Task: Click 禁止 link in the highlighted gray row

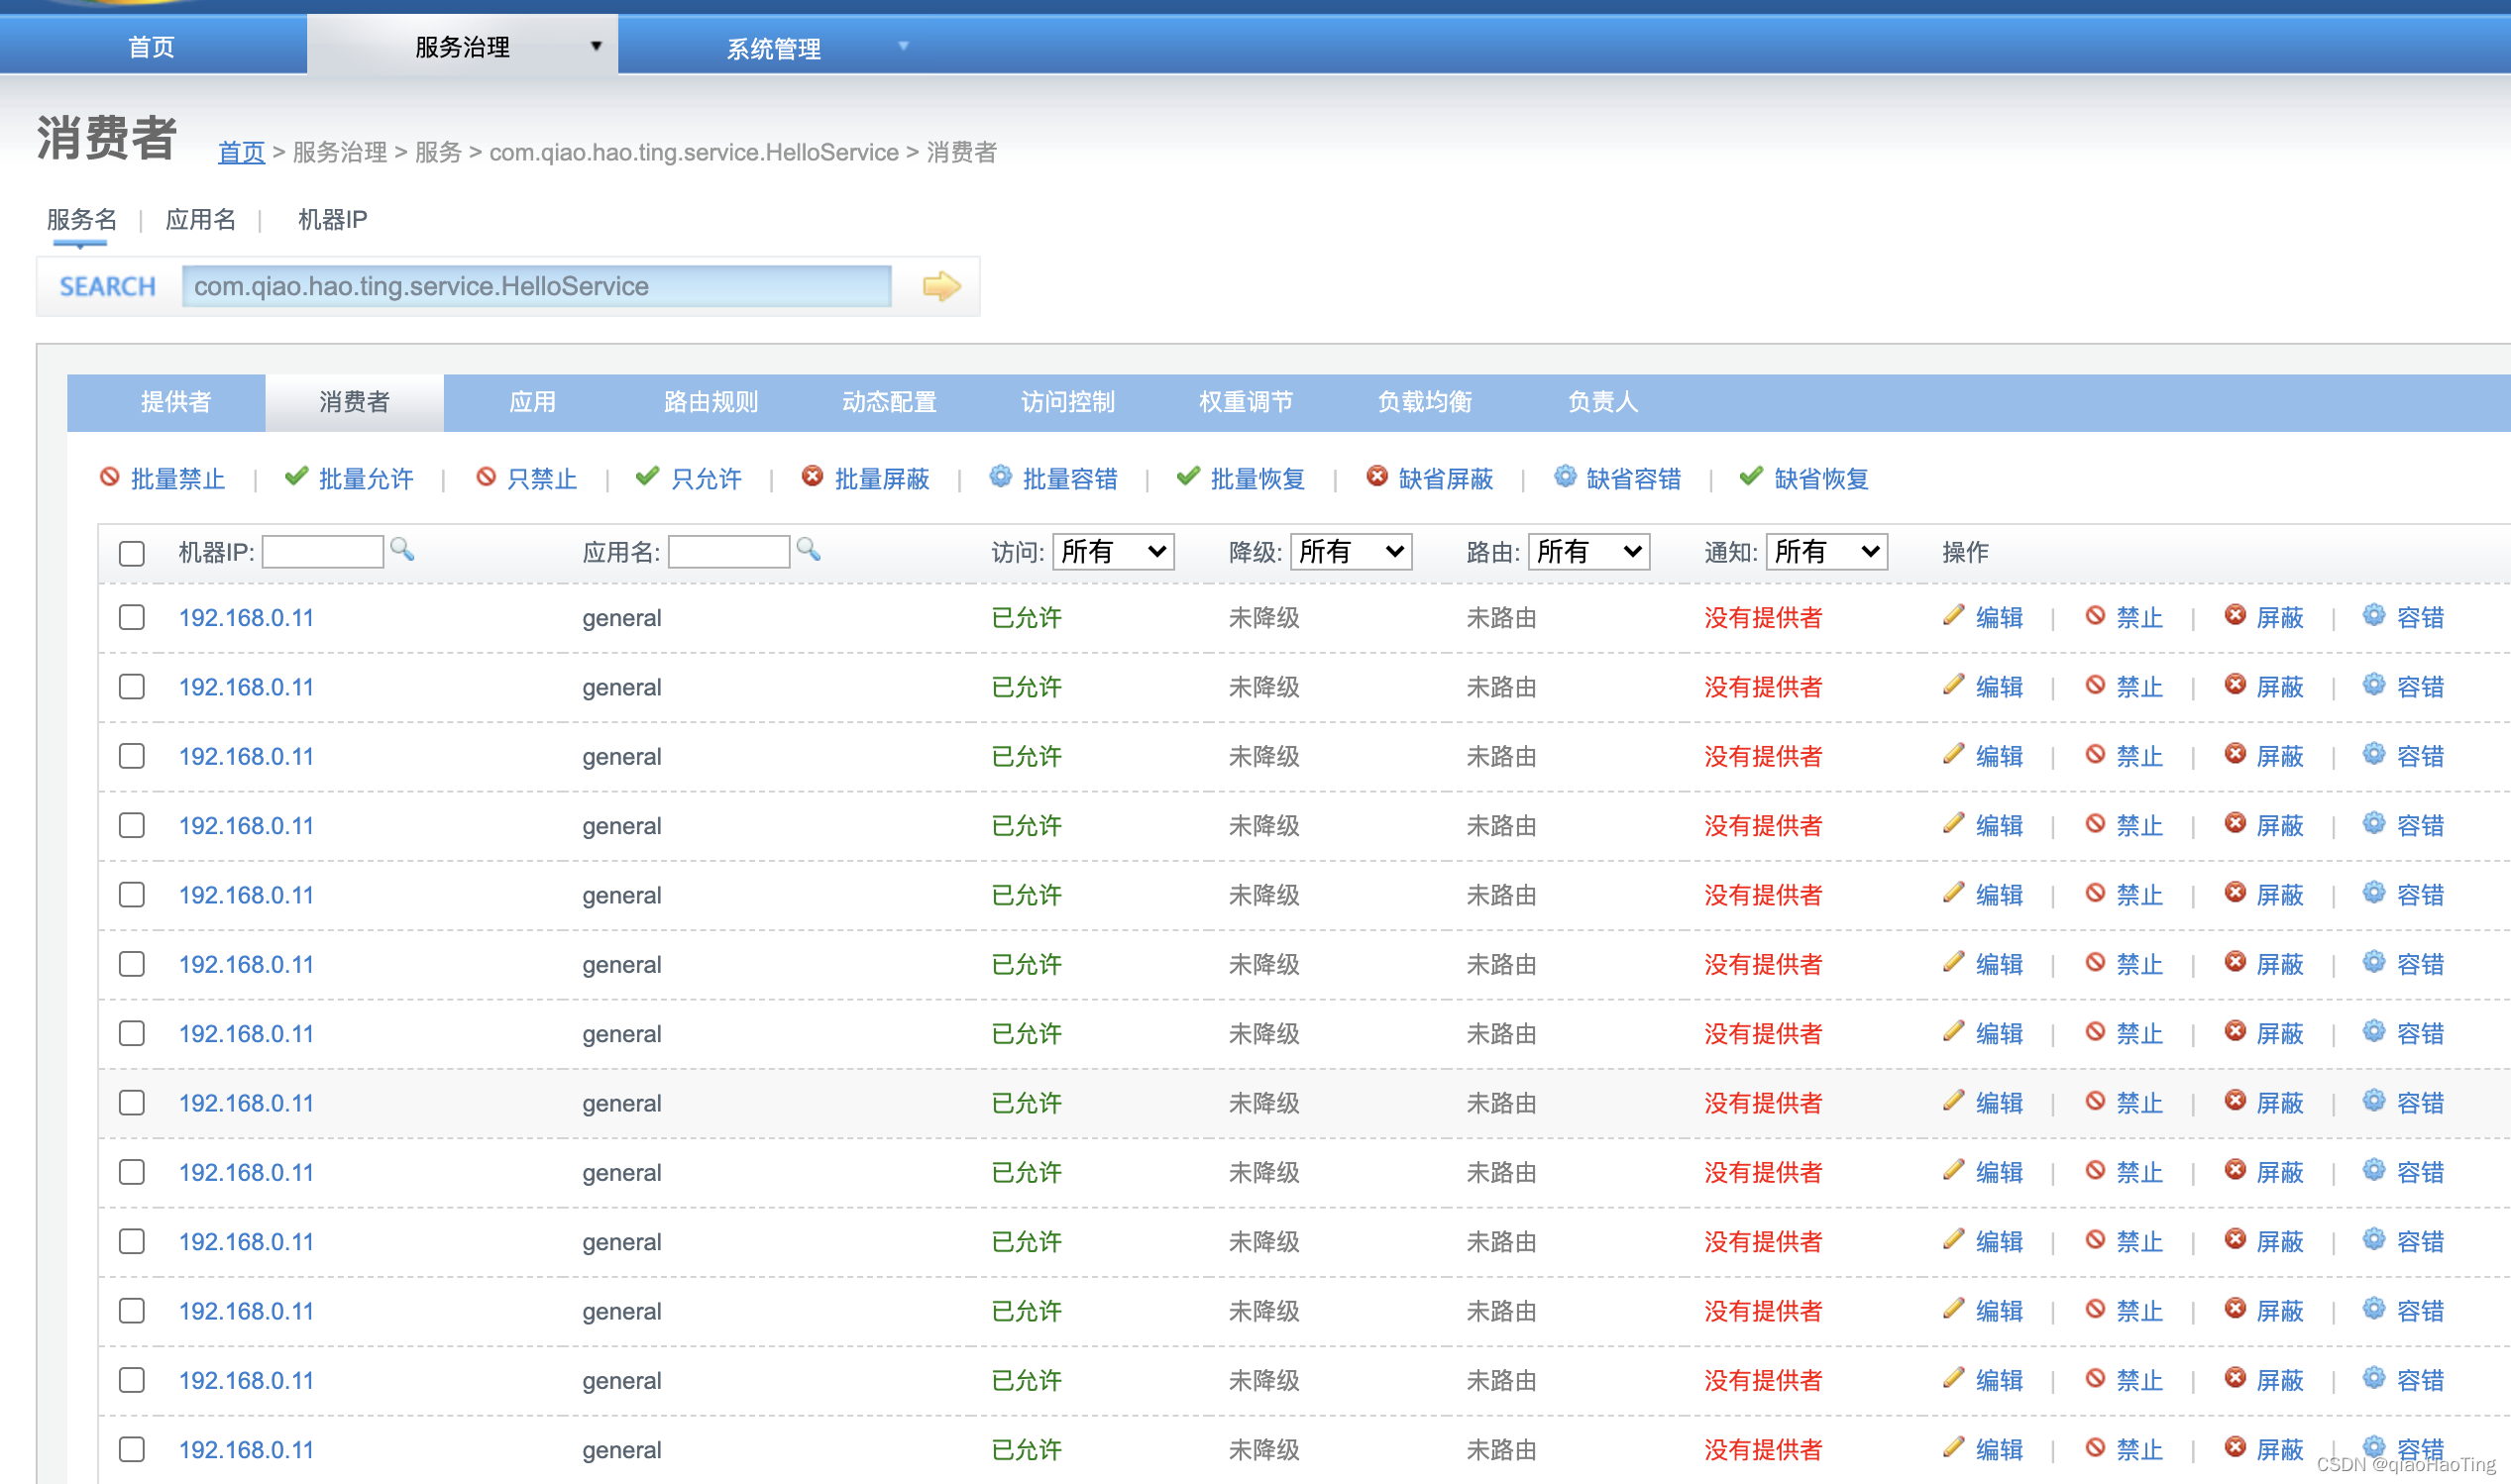Action: [x=2139, y=1103]
